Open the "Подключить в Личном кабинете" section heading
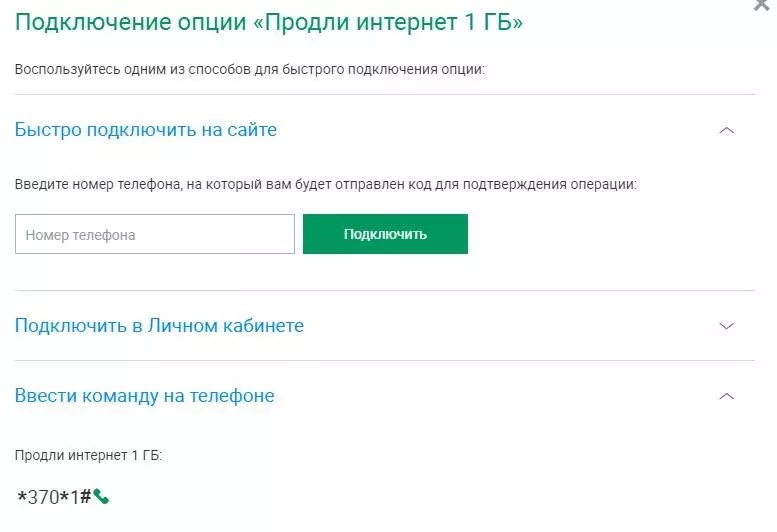Viewport: 777px width, 532px height. coord(159,325)
